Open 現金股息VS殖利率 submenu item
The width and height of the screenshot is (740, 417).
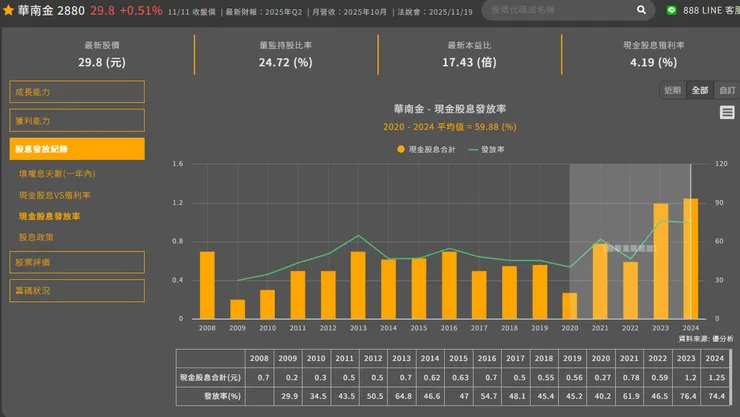click(x=54, y=195)
